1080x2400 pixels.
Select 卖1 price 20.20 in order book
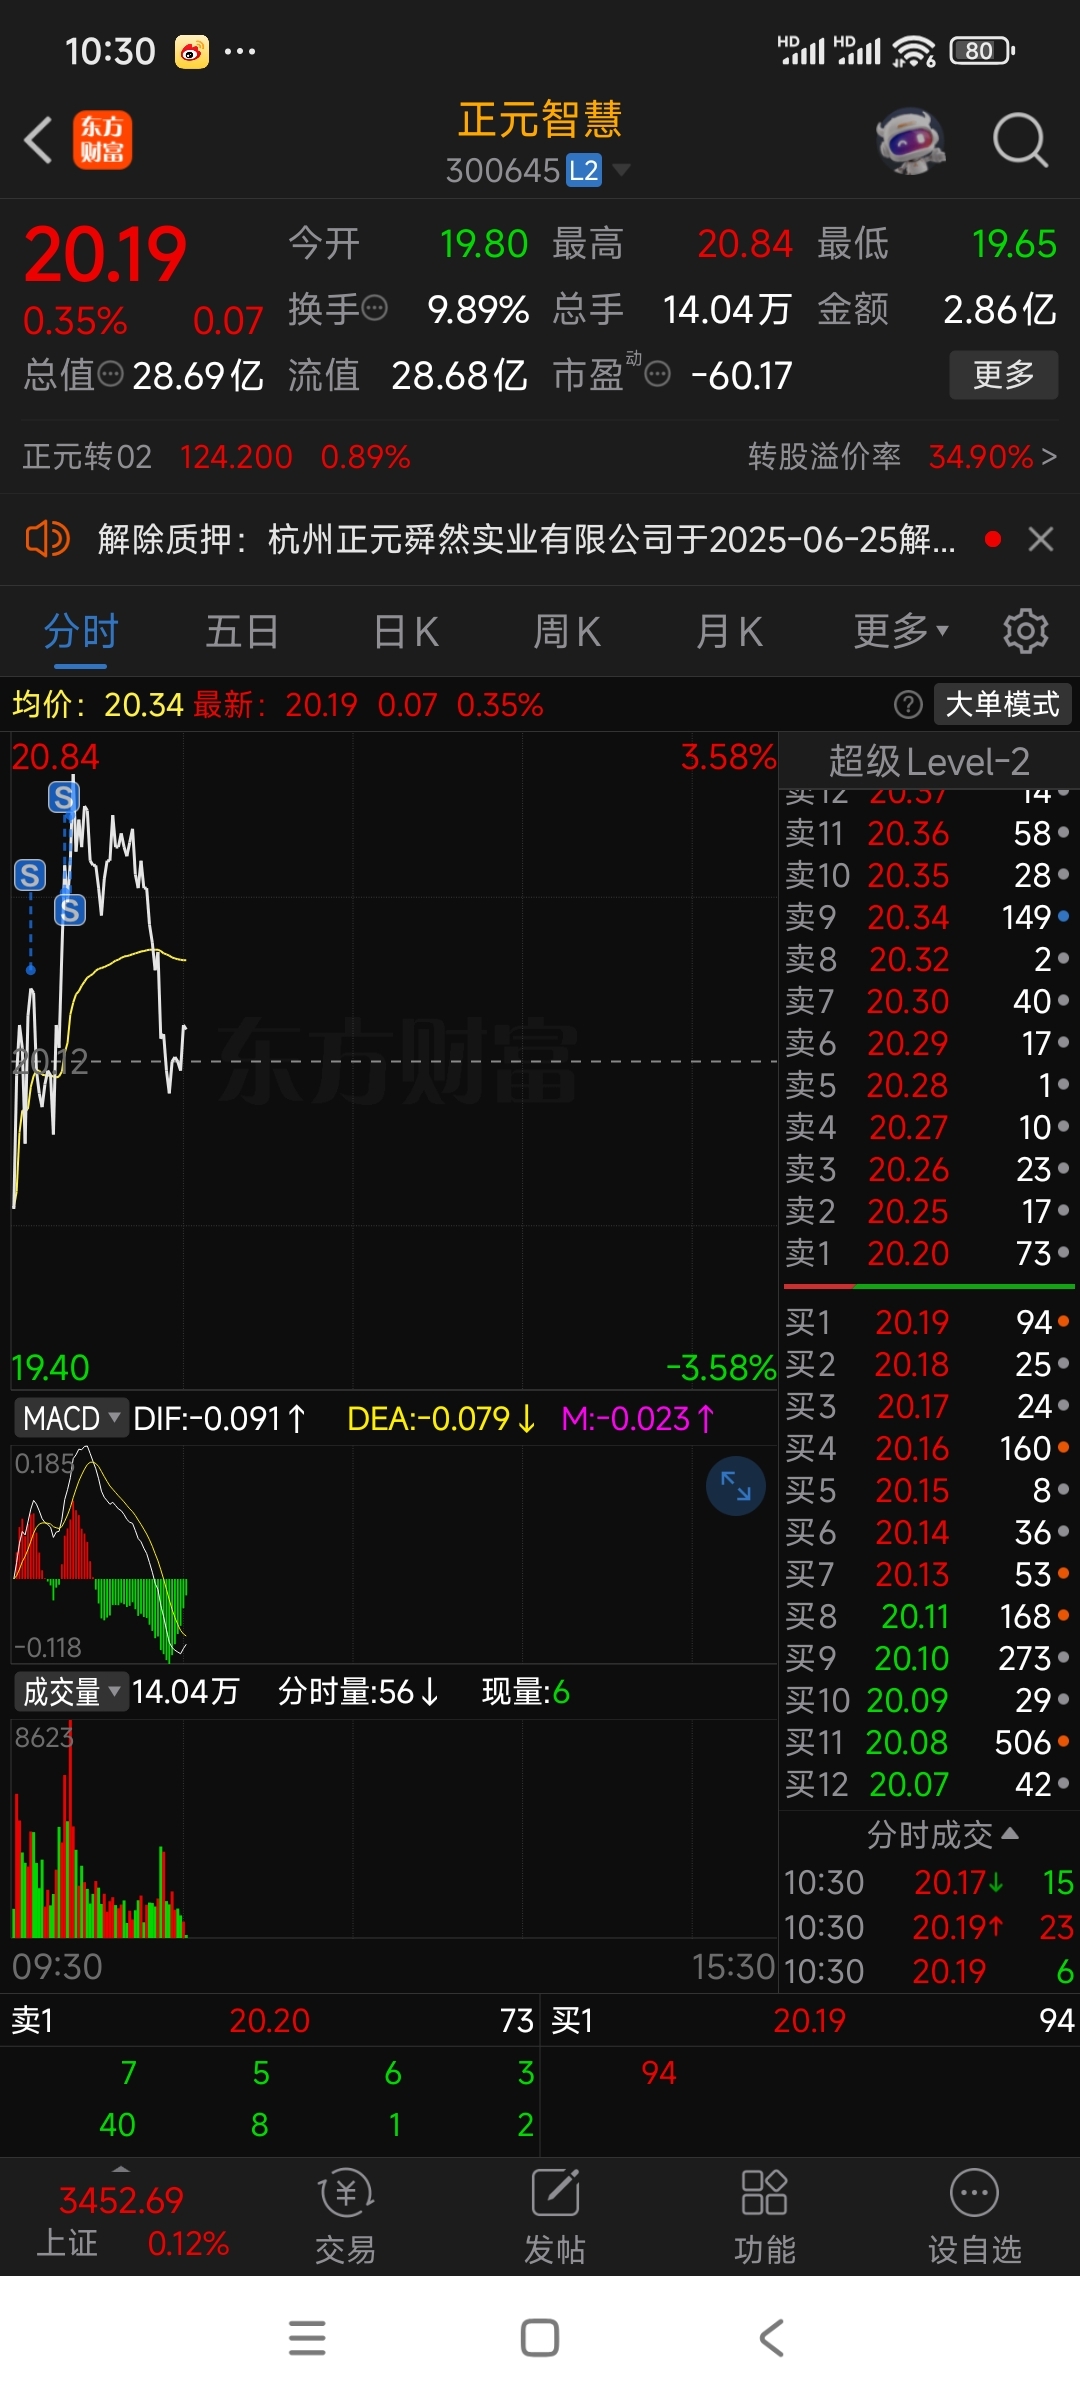928,1253
